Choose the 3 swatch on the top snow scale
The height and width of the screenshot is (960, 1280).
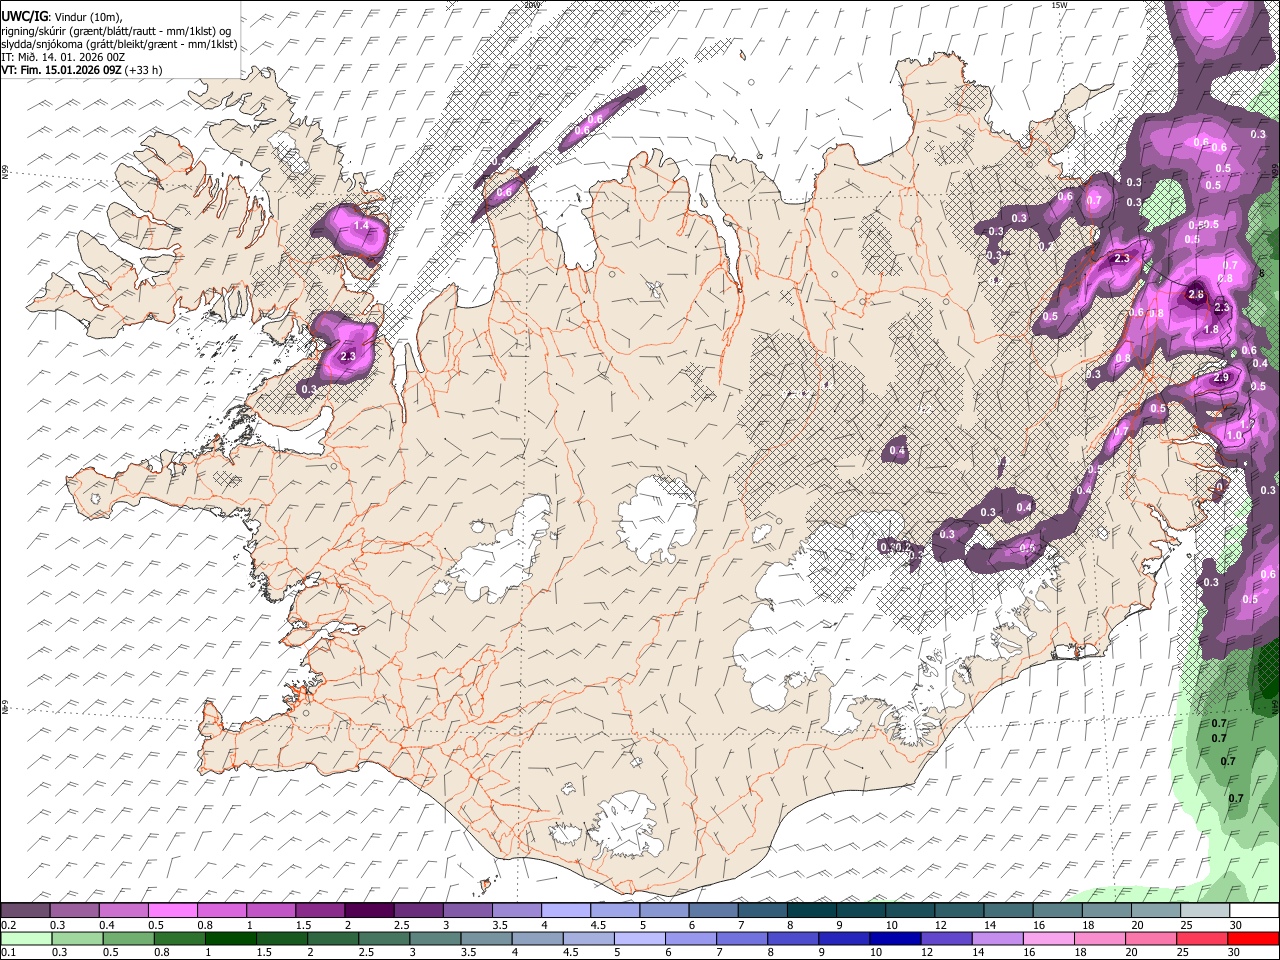(x=466, y=910)
